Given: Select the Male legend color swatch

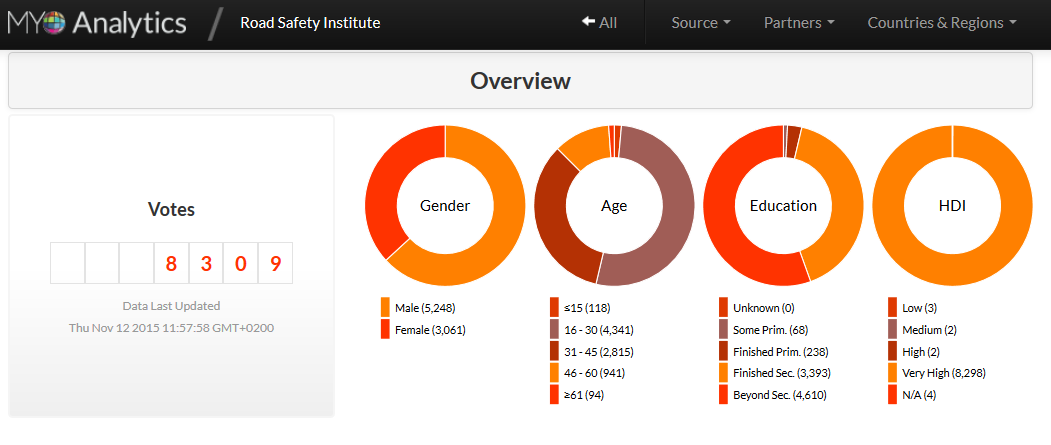Looking at the screenshot, I should pyautogui.click(x=385, y=308).
